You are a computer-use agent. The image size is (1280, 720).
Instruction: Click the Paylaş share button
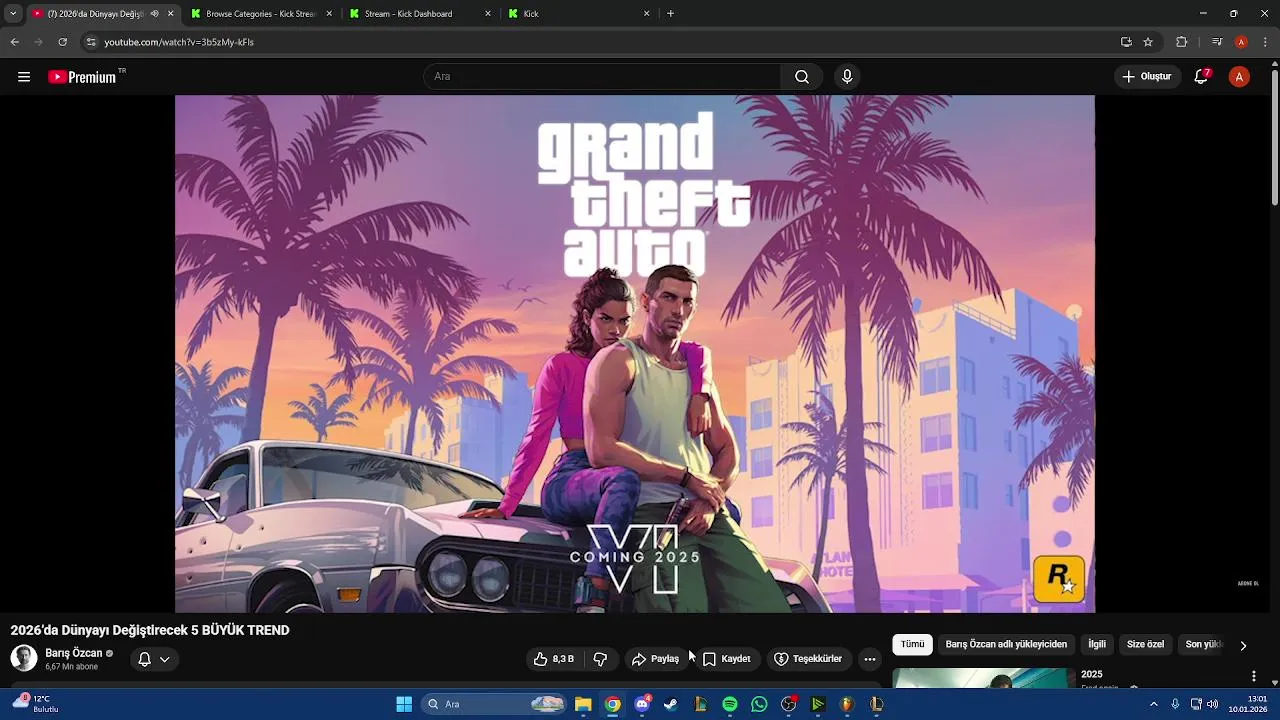pyautogui.click(x=655, y=659)
